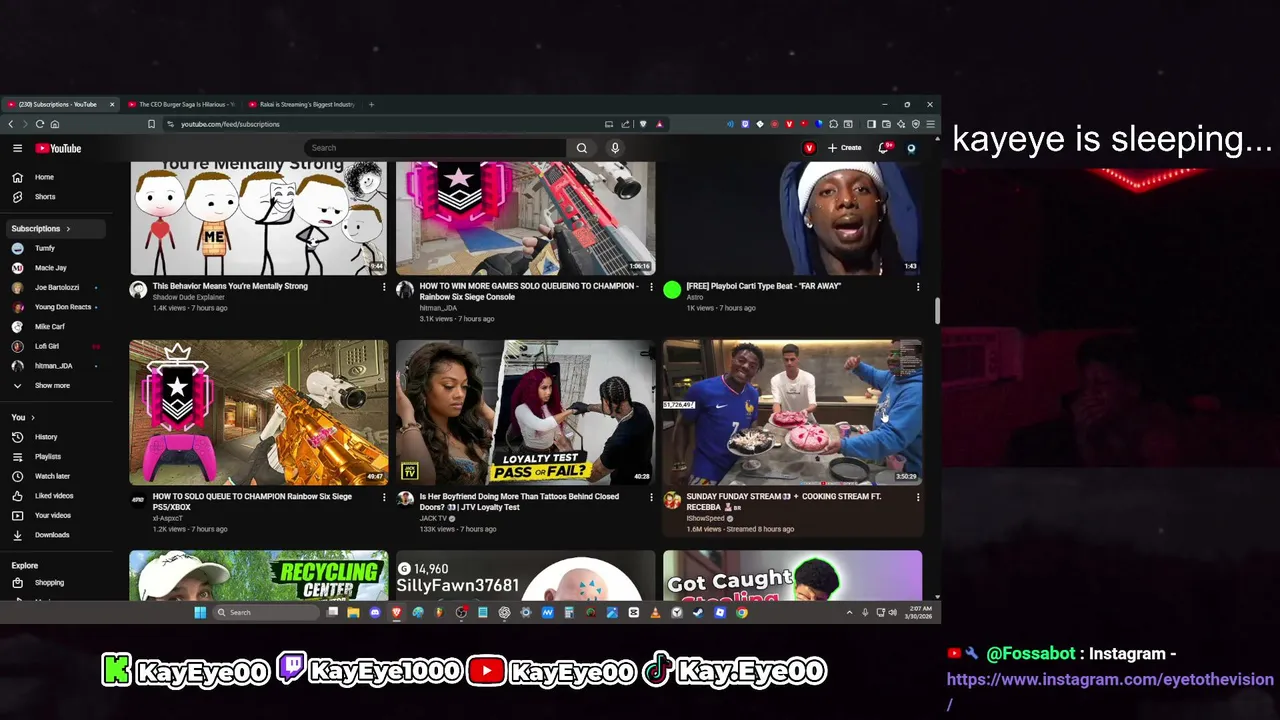Viewport: 1280px width, 720px height.
Task: Open options for HOW TO SOLO QUEUE TO CHAMPION video
Action: point(384,497)
